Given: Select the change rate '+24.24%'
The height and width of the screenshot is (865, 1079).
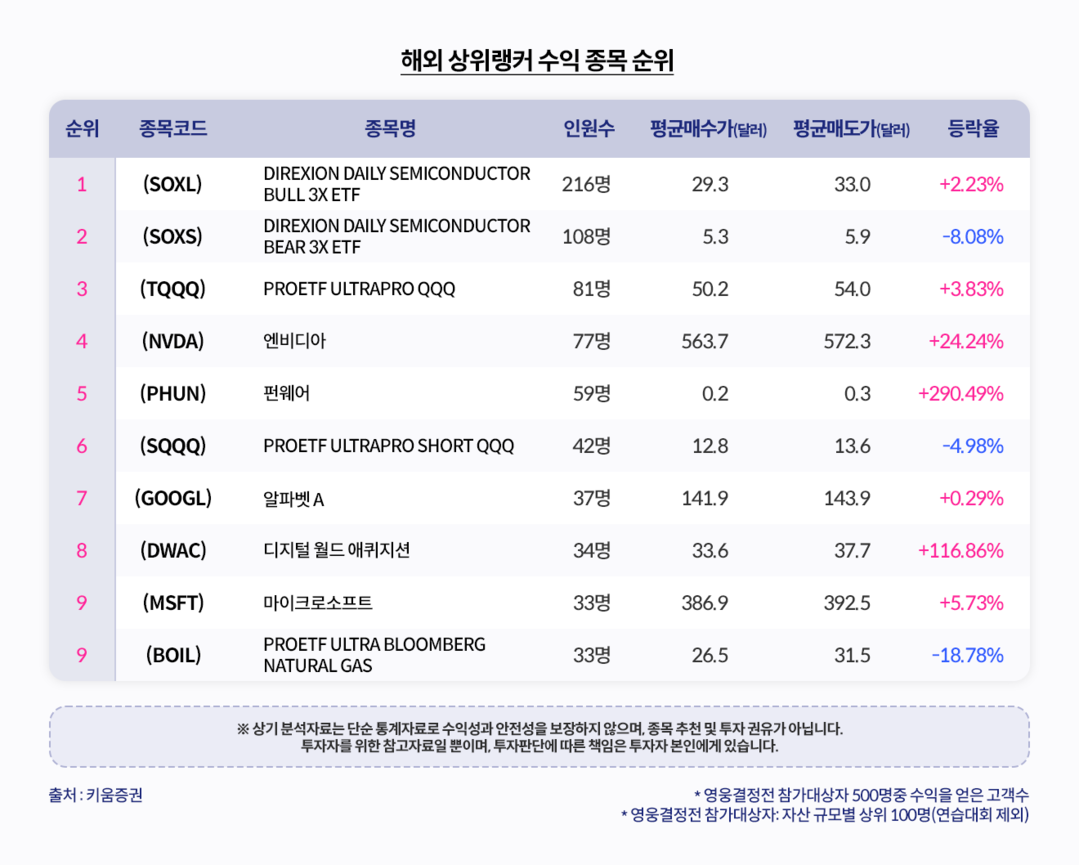Looking at the screenshot, I should pos(966,341).
